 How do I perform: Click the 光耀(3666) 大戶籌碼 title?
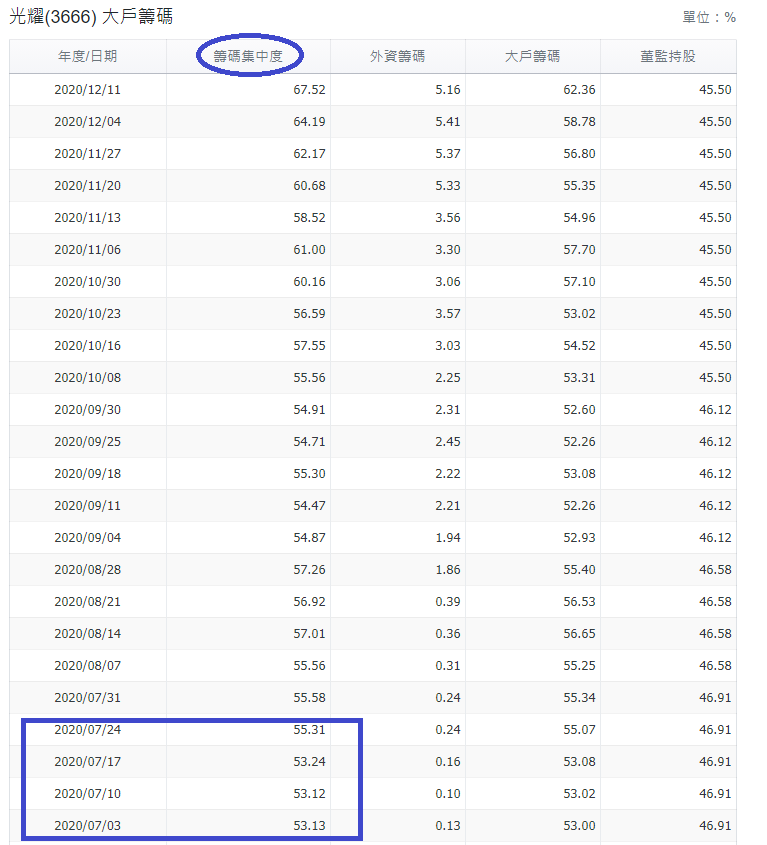91,17
